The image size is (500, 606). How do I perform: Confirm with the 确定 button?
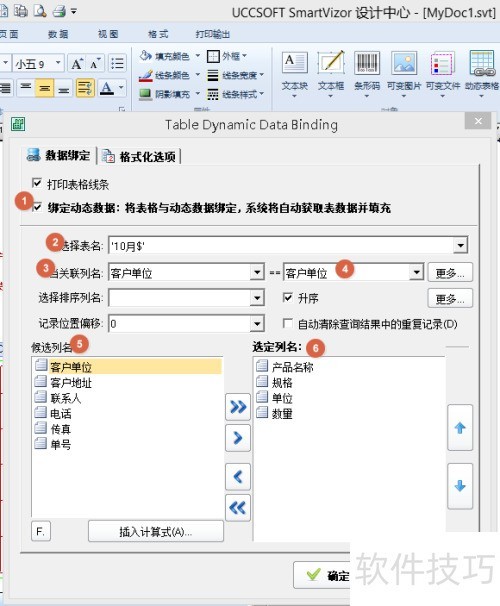323,575
